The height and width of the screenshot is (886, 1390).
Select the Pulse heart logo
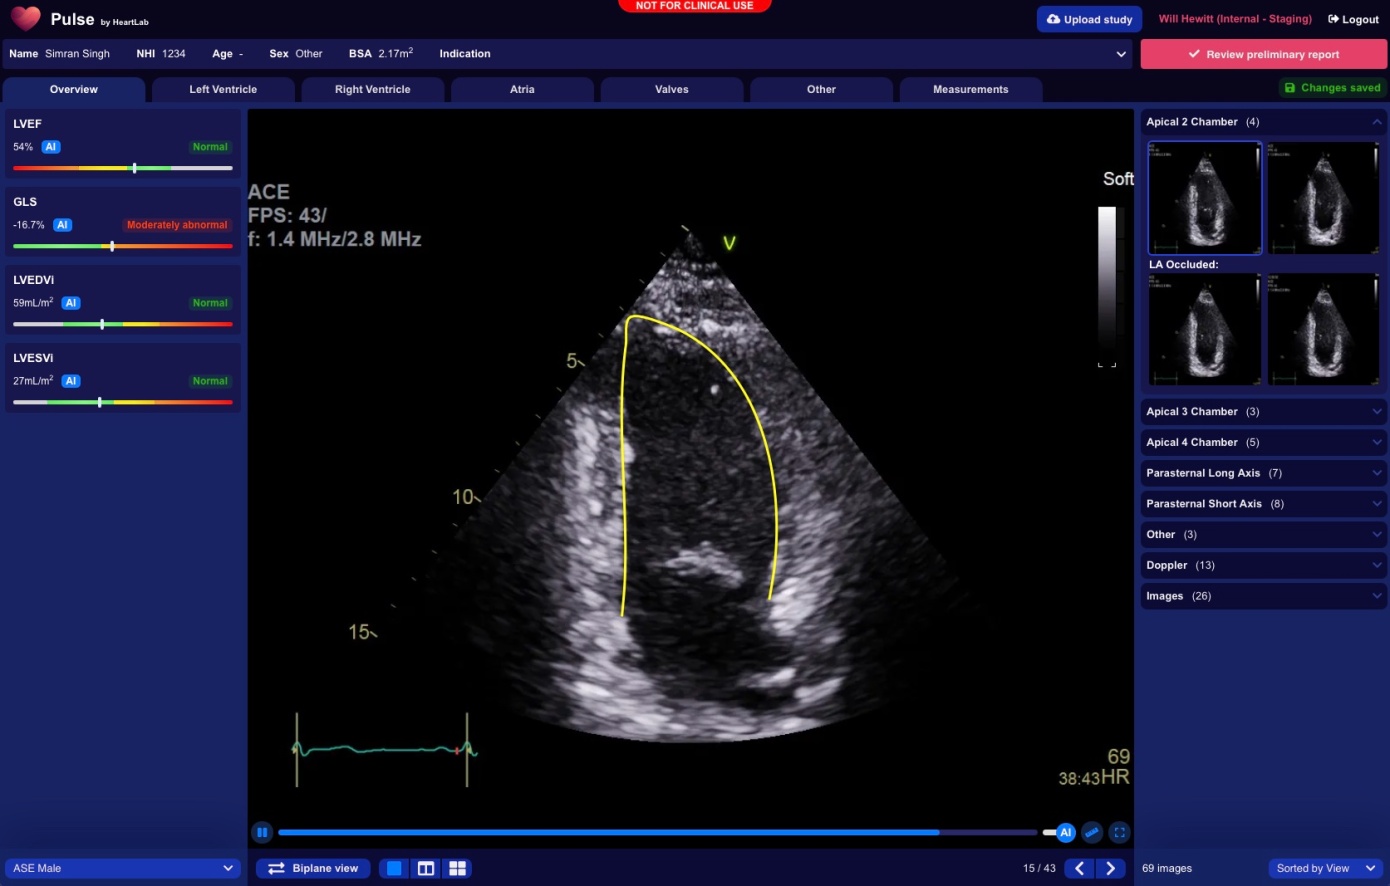[25, 18]
